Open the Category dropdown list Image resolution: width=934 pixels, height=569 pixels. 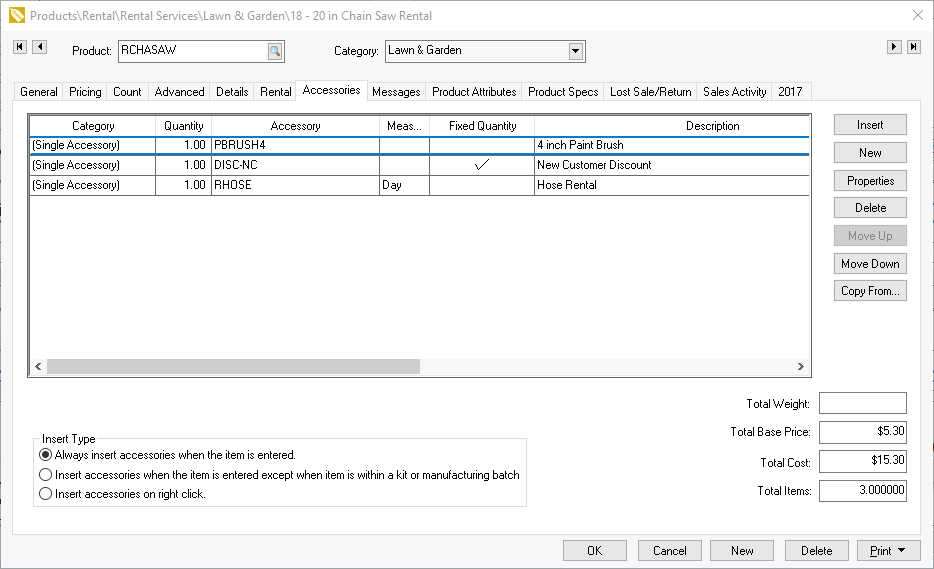click(x=575, y=51)
